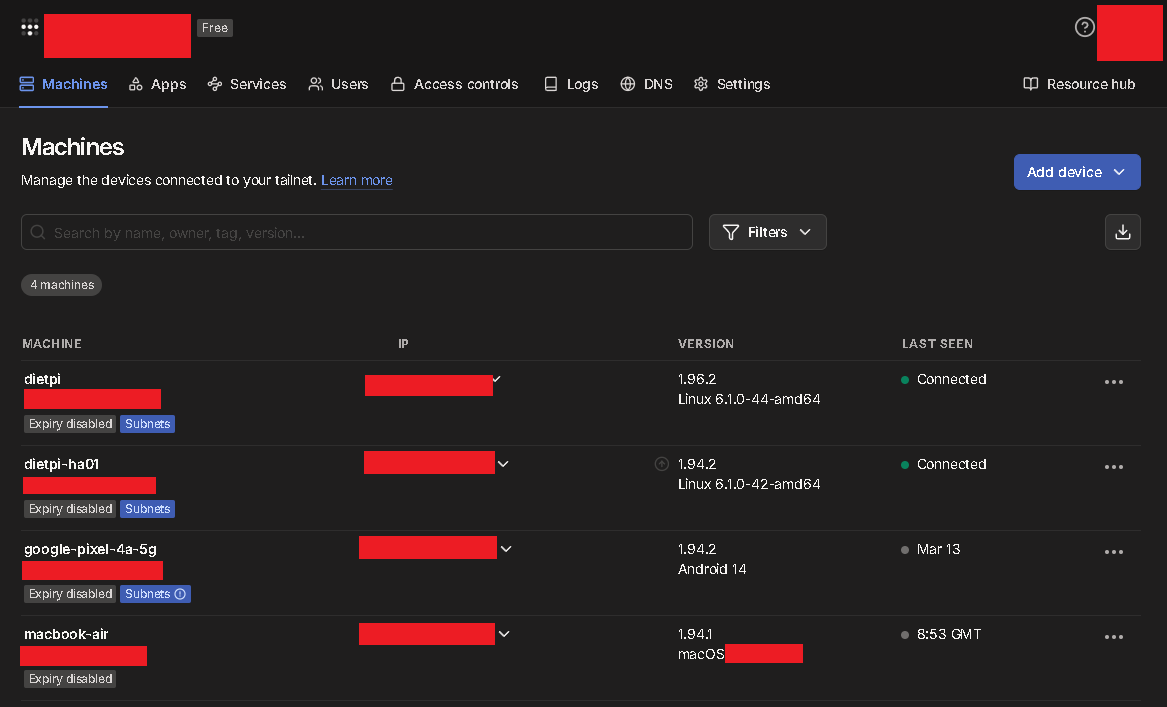Click the download machines list icon
This screenshot has width=1167, height=707.
click(x=1122, y=232)
